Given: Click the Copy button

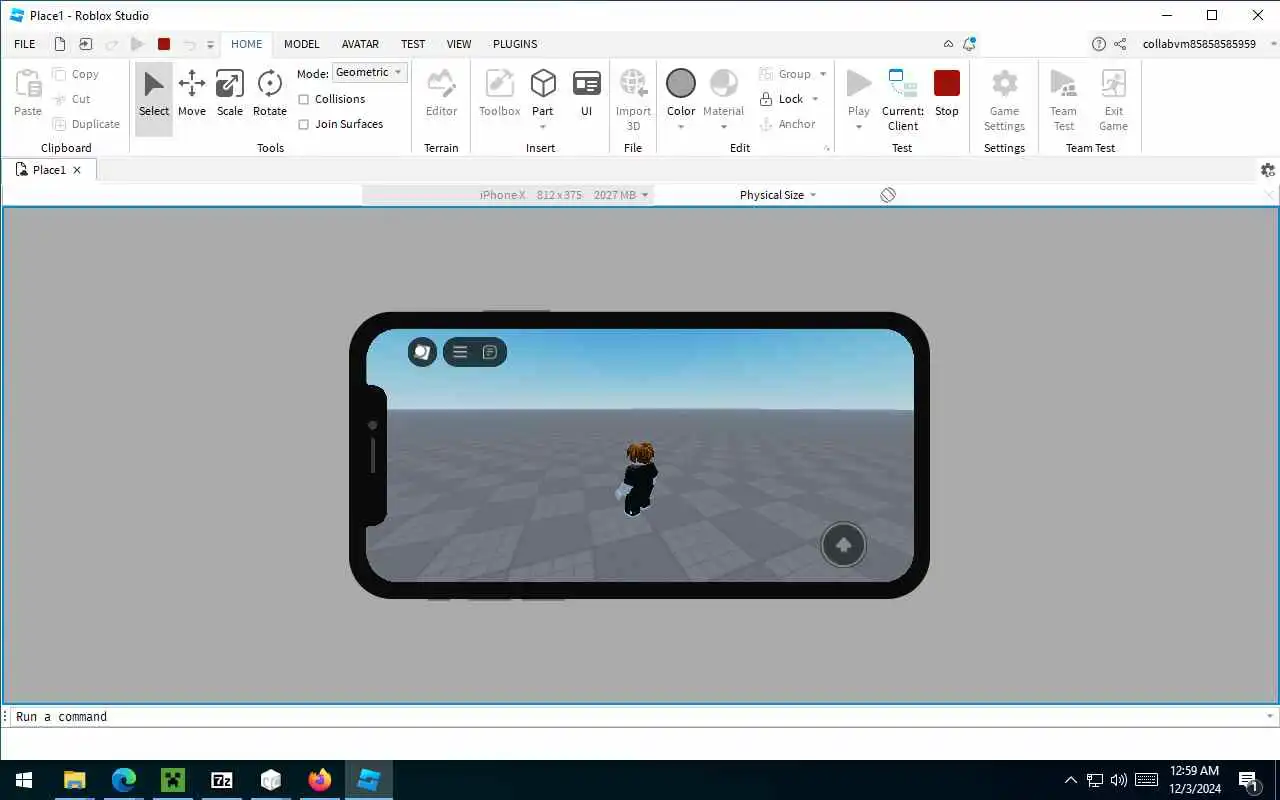Looking at the screenshot, I should pyautogui.click(x=76, y=74).
